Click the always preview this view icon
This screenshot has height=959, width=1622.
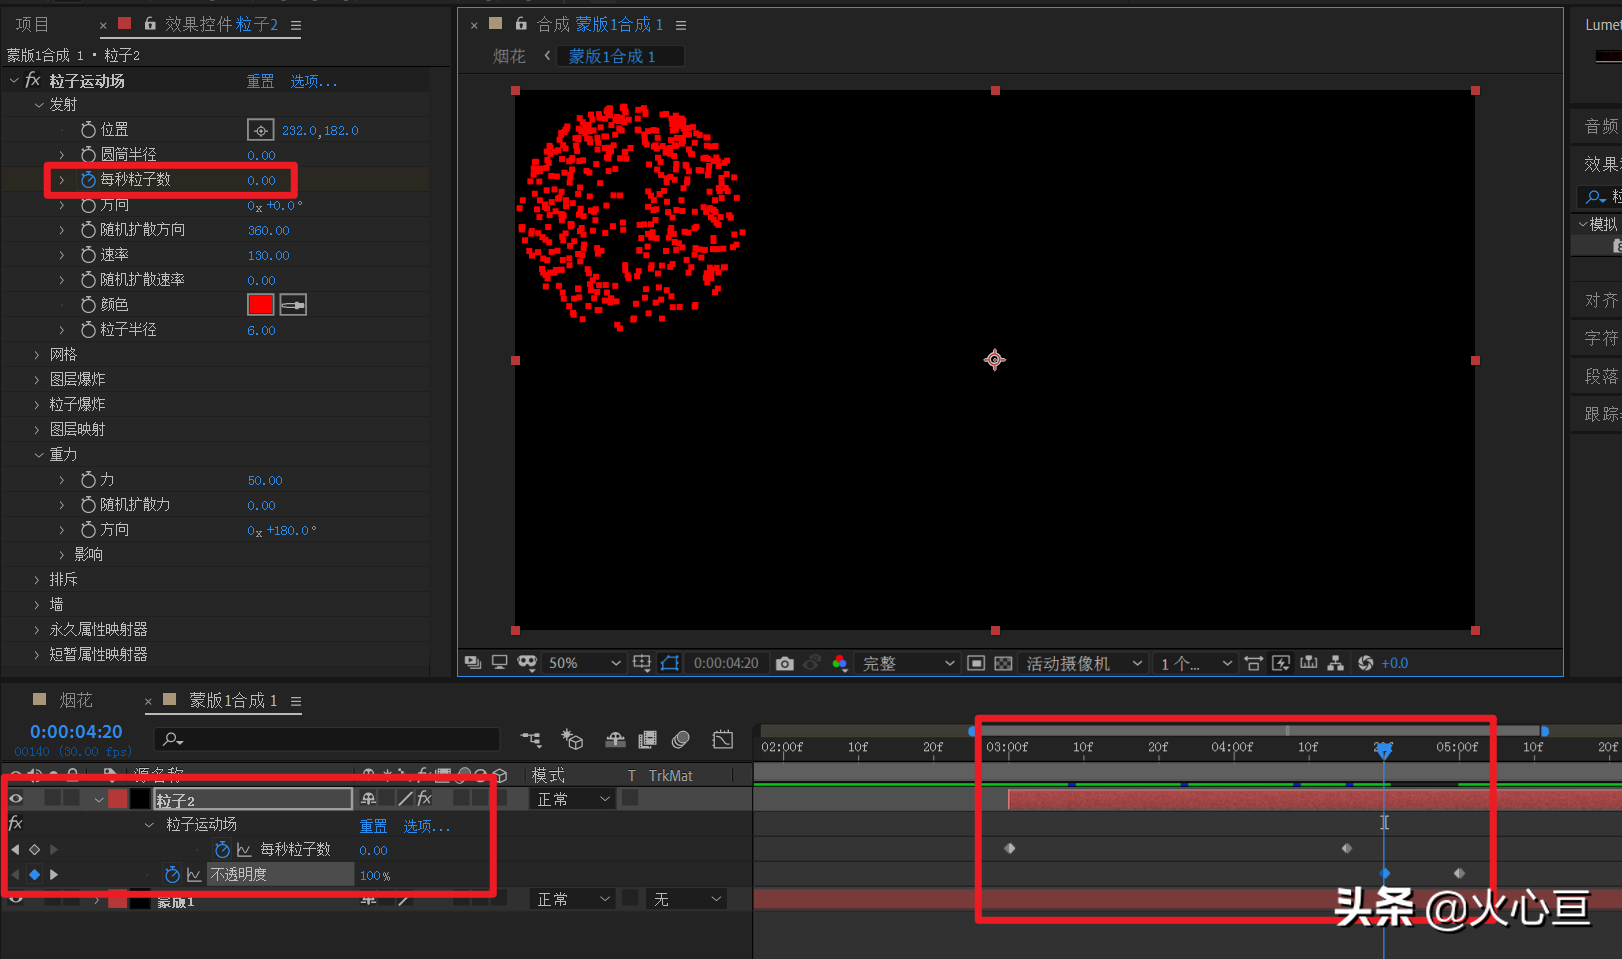(473, 663)
